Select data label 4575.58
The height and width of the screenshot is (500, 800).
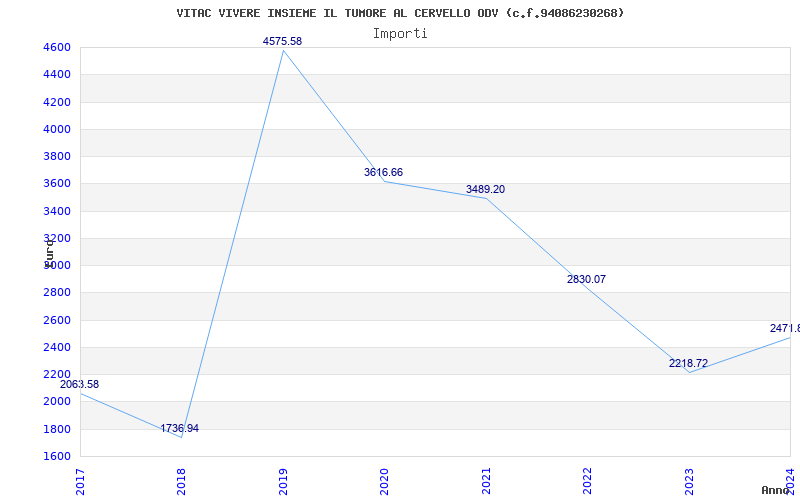(282, 41)
